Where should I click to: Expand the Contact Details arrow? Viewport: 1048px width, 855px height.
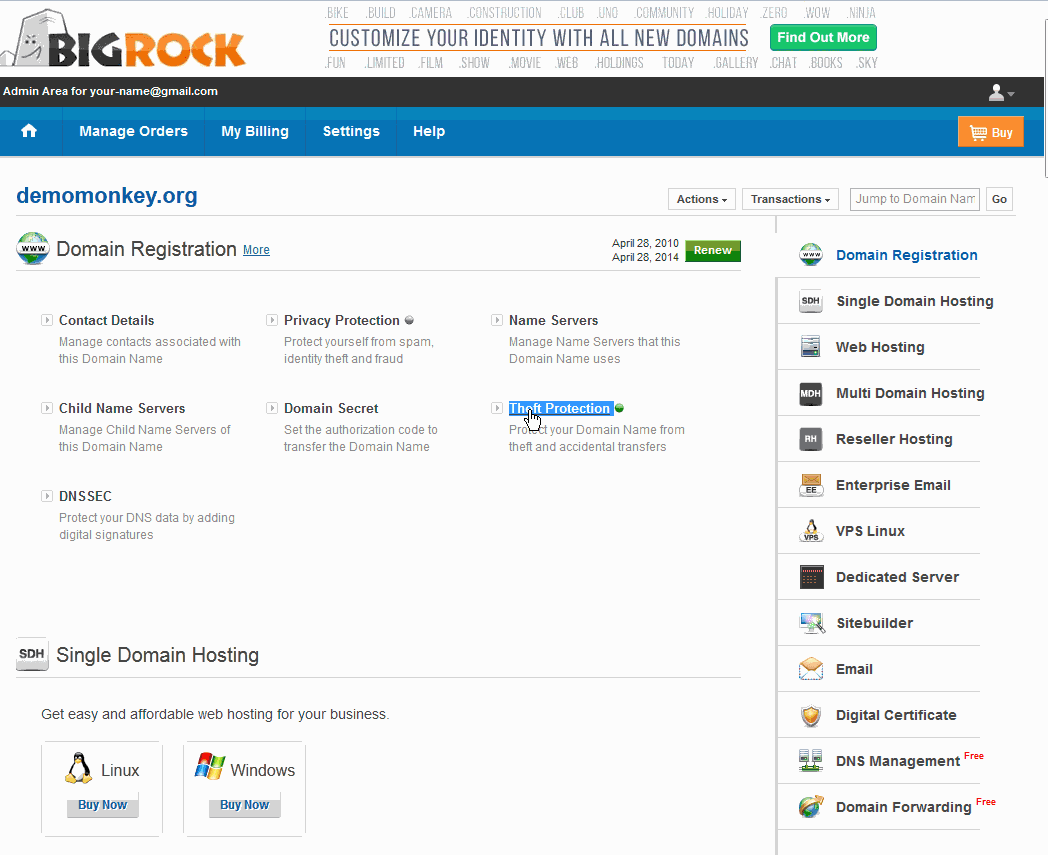(47, 320)
